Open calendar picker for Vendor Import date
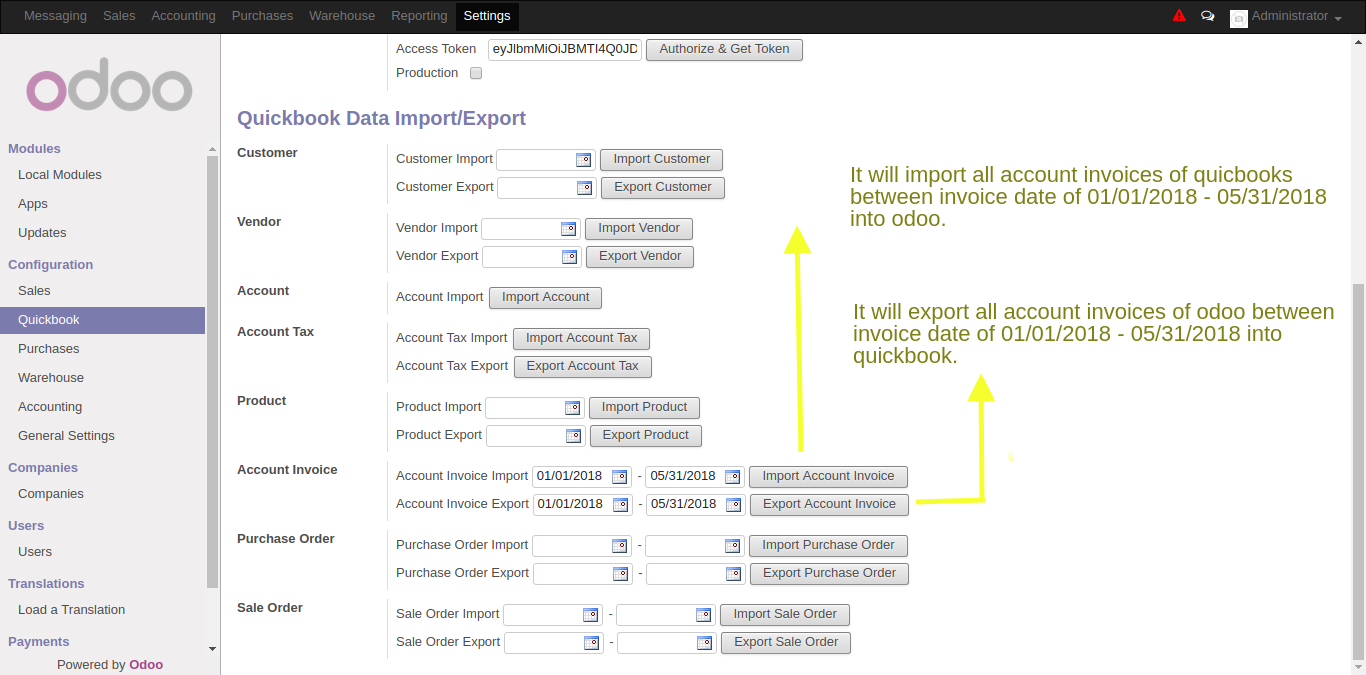This screenshot has width=1366, height=675. [x=568, y=229]
